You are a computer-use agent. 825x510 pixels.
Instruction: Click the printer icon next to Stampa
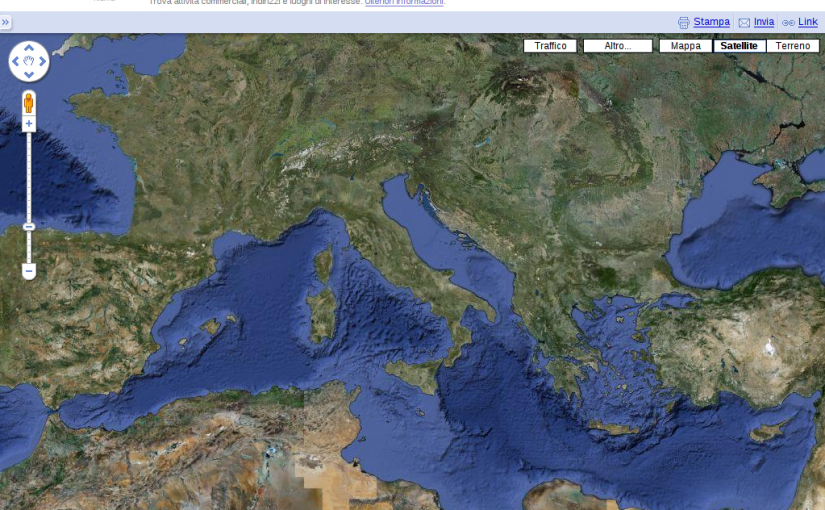pyautogui.click(x=683, y=23)
